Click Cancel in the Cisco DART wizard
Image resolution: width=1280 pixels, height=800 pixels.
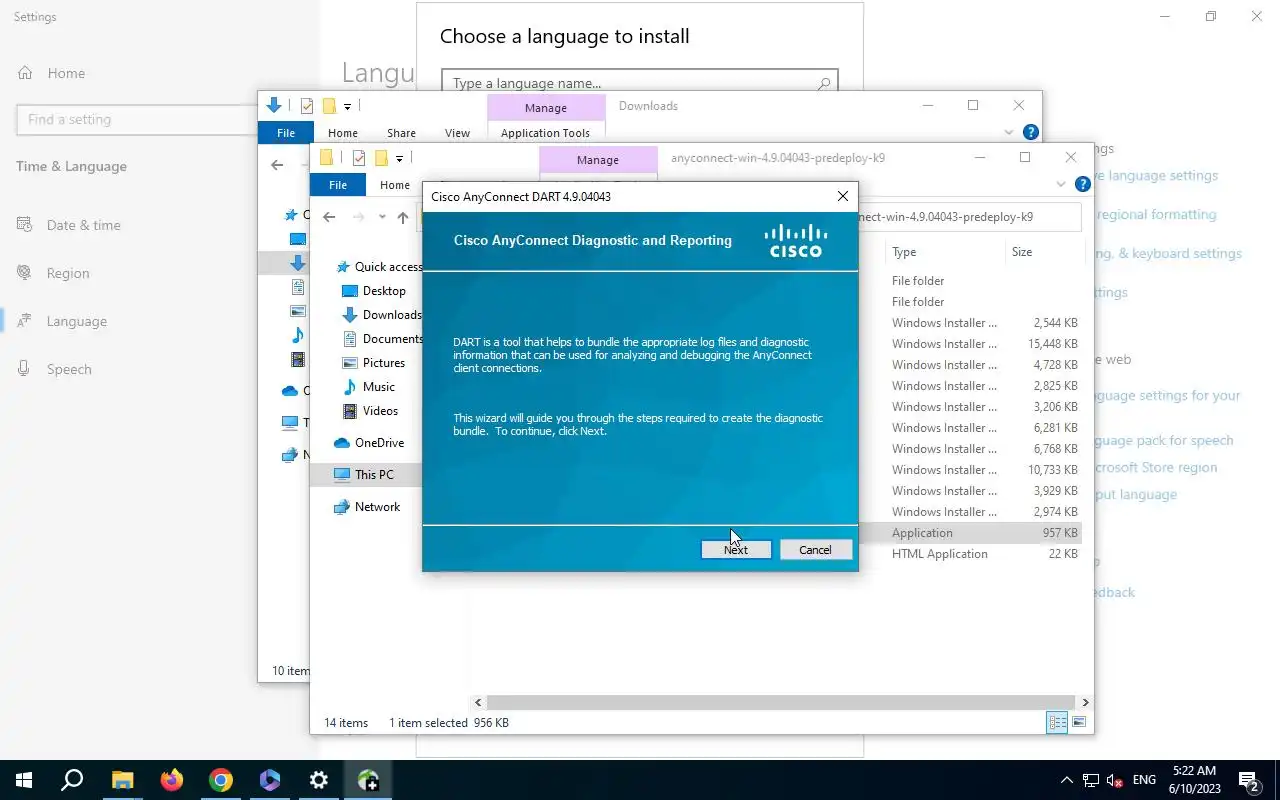815,550
